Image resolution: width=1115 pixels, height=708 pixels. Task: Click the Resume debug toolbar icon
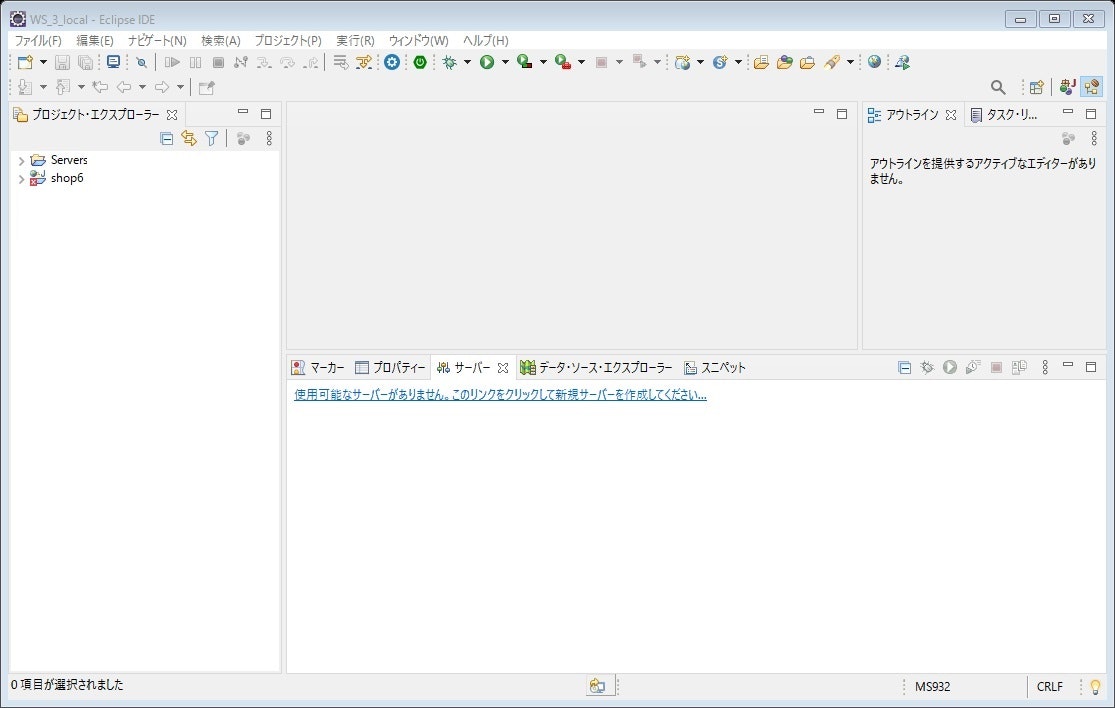pyautogui.click(x=172, y=63)
